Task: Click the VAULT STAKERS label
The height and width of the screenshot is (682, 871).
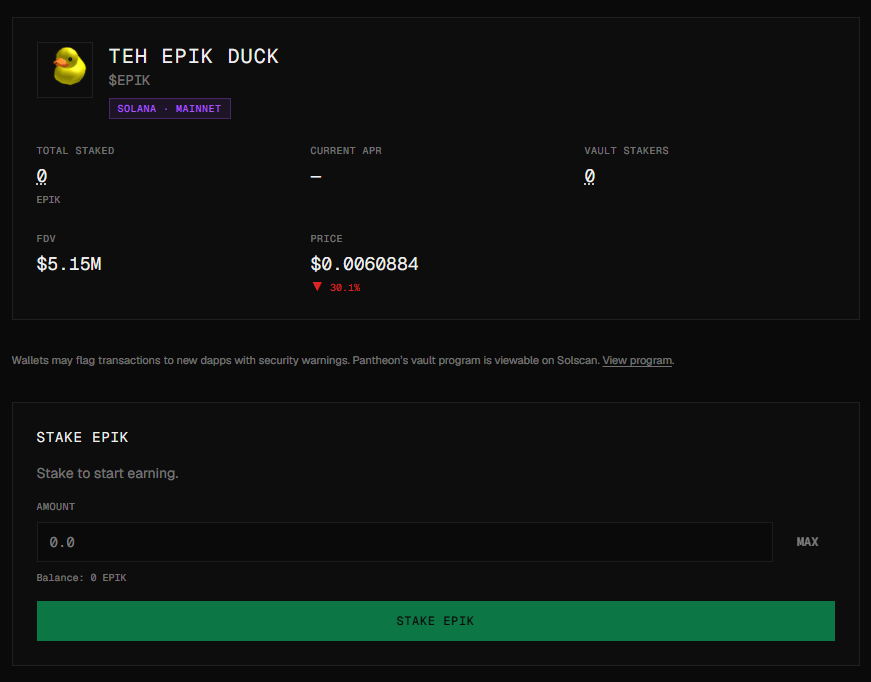Action: click(x=627, y=151)
